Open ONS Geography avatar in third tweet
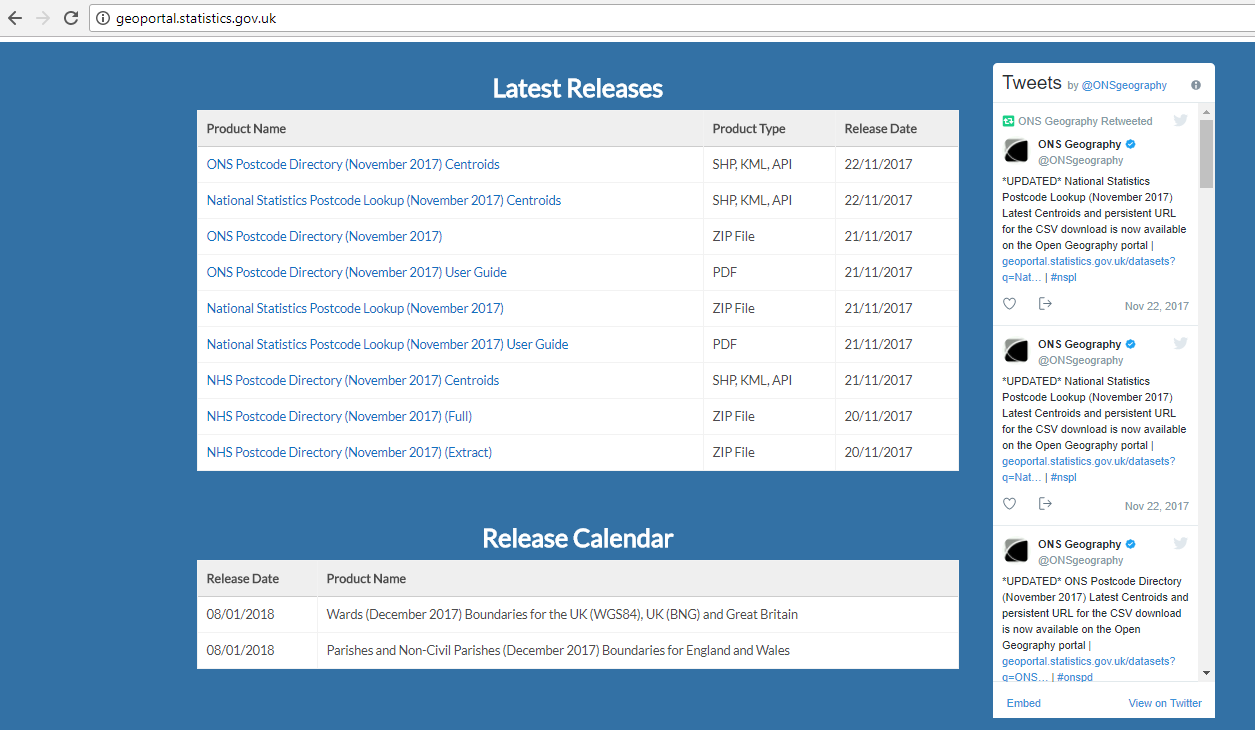Image resolution: width=1255 pixels, height=730 pixels. coord(1016,551)
